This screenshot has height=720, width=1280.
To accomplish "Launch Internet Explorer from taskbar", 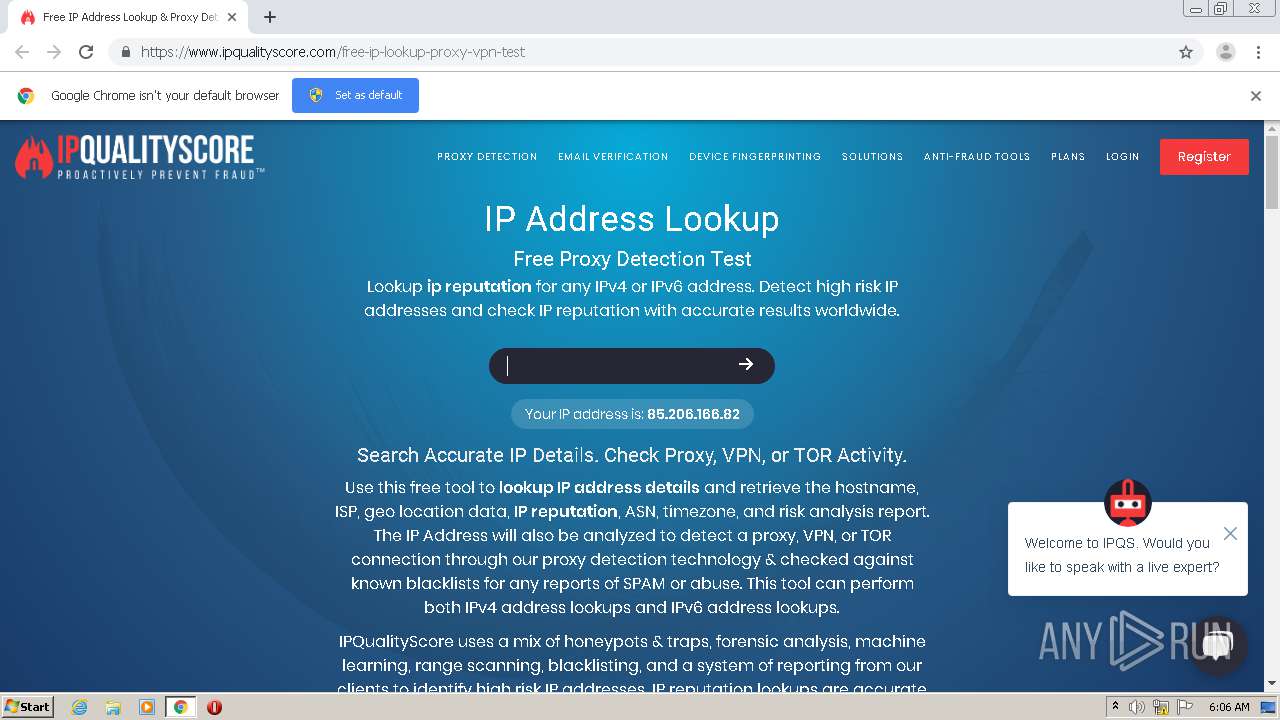I will 79,707.
